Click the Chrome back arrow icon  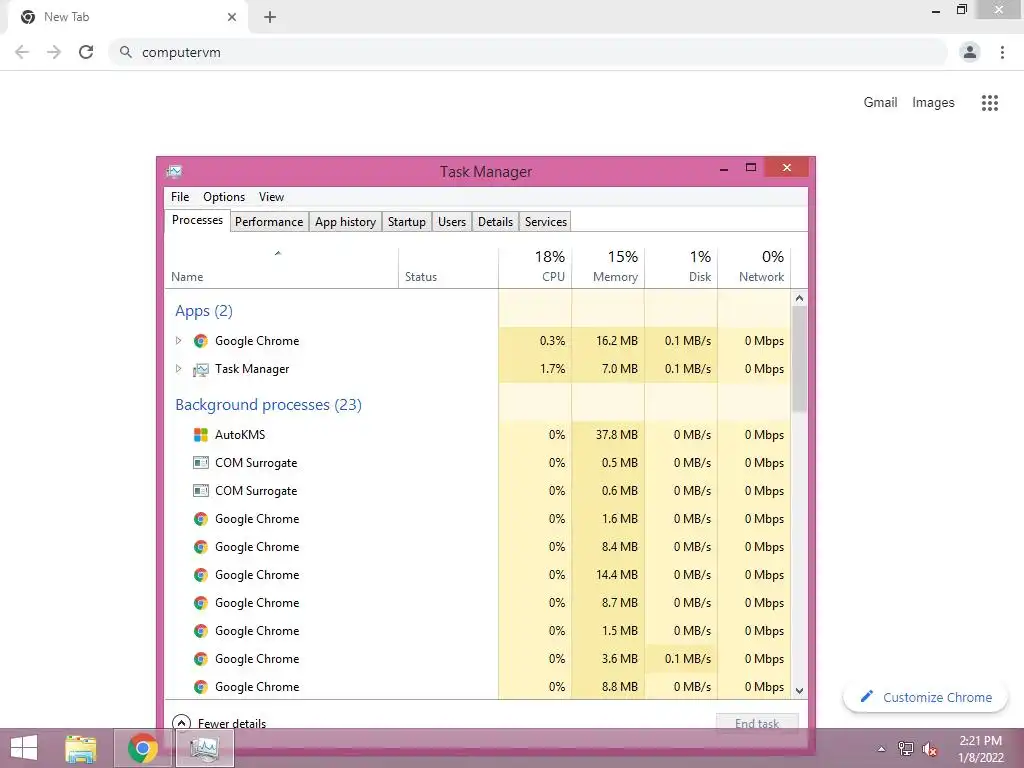(x=22, y=52)
